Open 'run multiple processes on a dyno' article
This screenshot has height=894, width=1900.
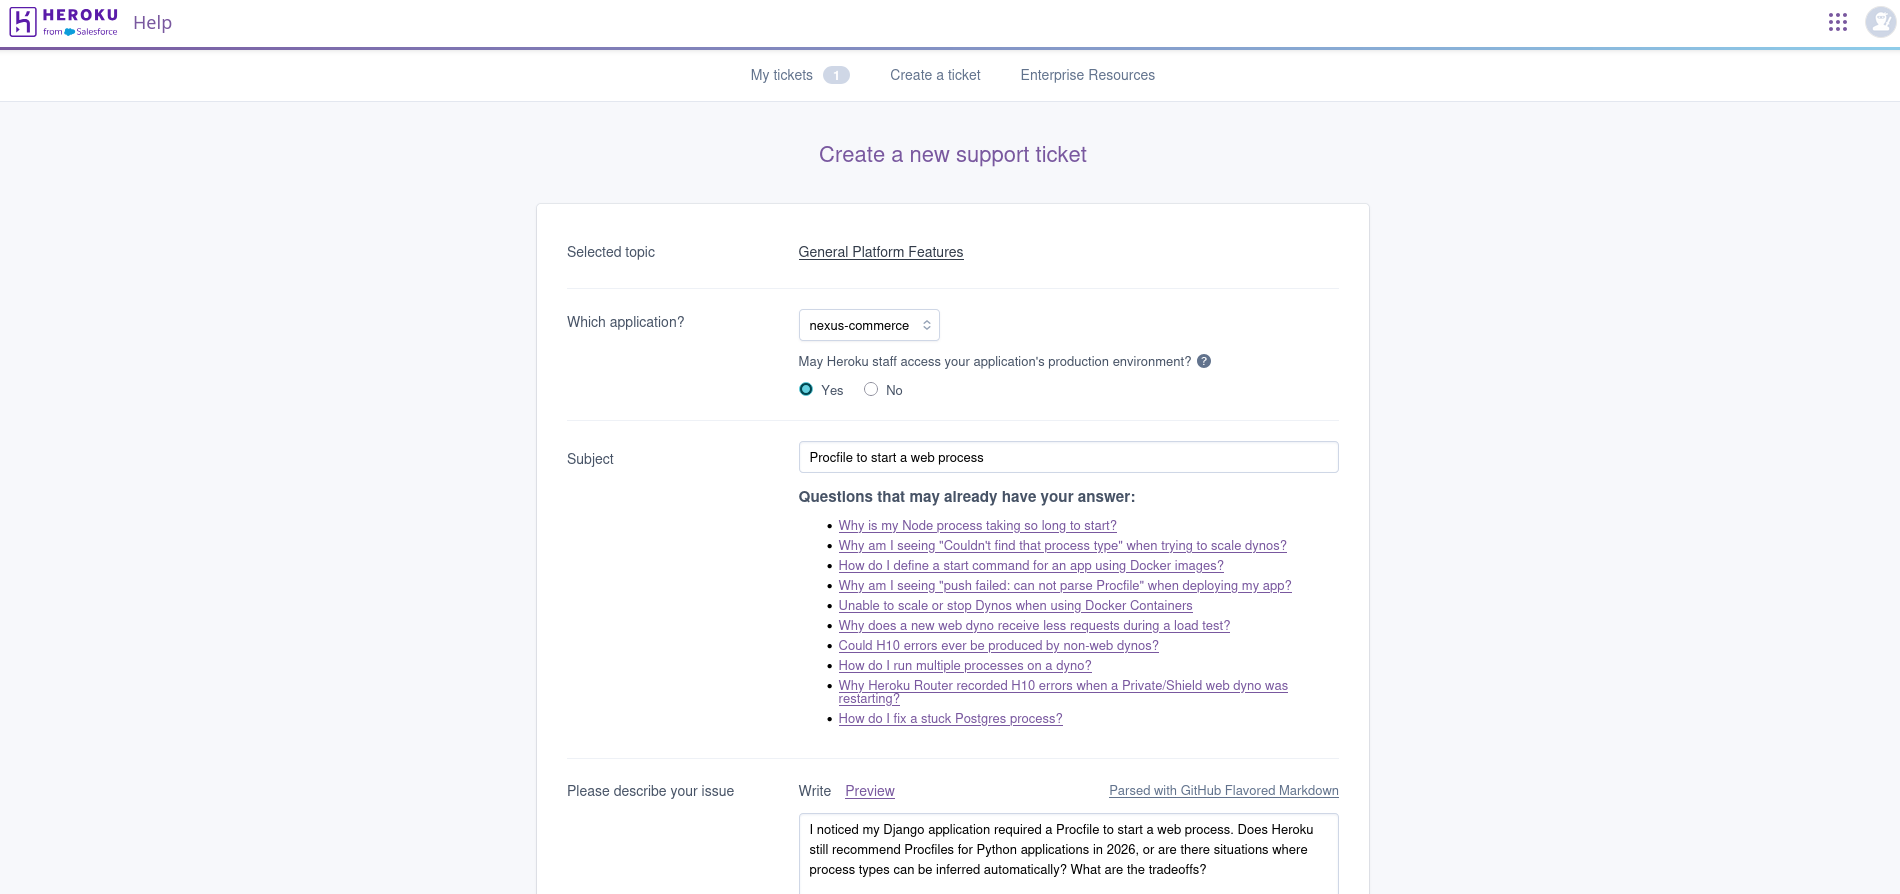965,665
